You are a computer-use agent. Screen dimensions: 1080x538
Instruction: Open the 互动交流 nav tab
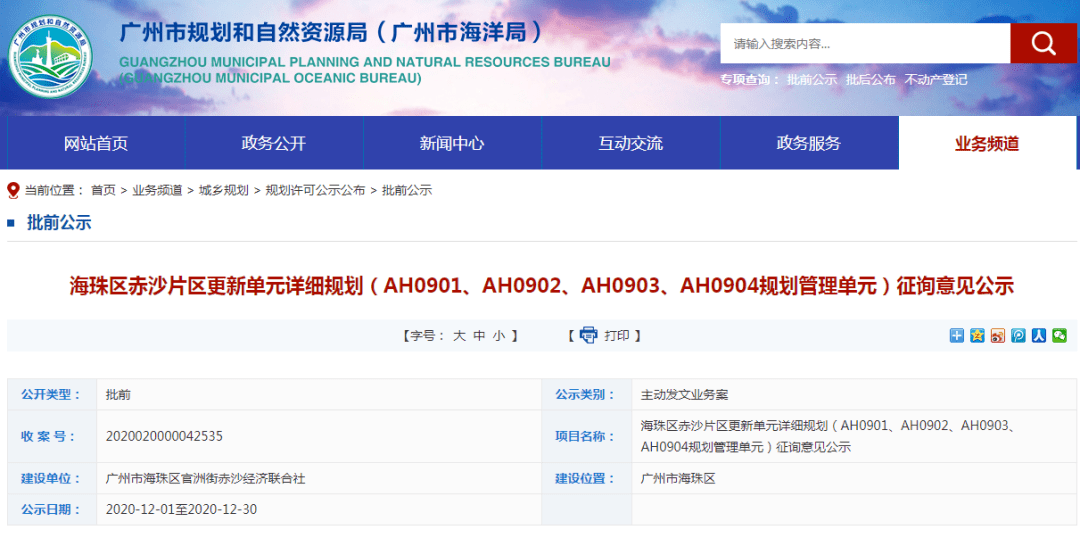630,143
